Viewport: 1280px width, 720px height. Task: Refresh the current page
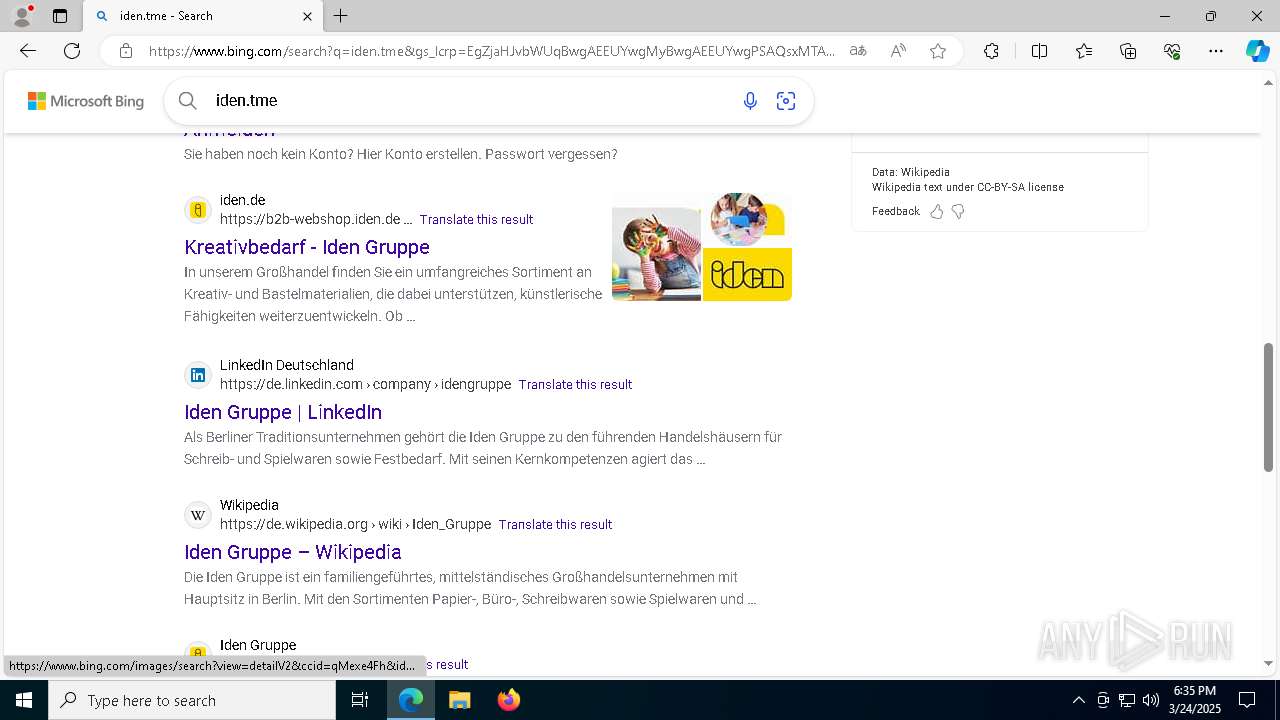coord(72,51)
